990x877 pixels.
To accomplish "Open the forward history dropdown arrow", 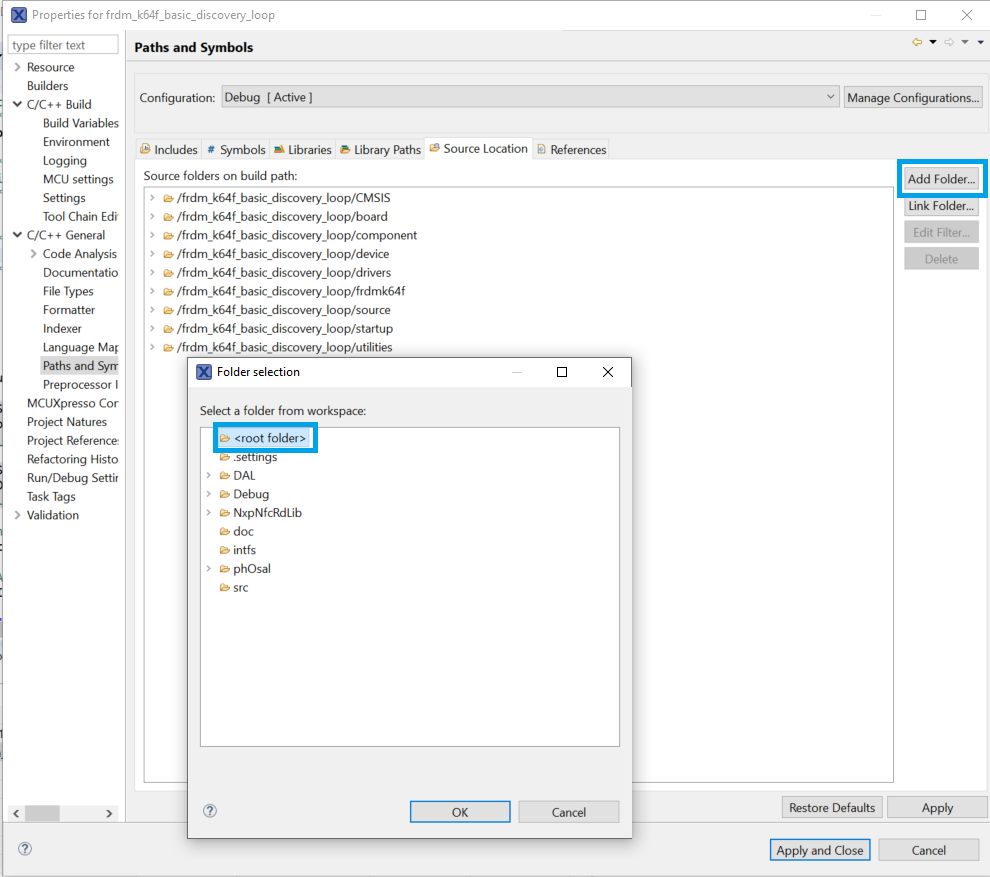I will (x=965, y=42).
